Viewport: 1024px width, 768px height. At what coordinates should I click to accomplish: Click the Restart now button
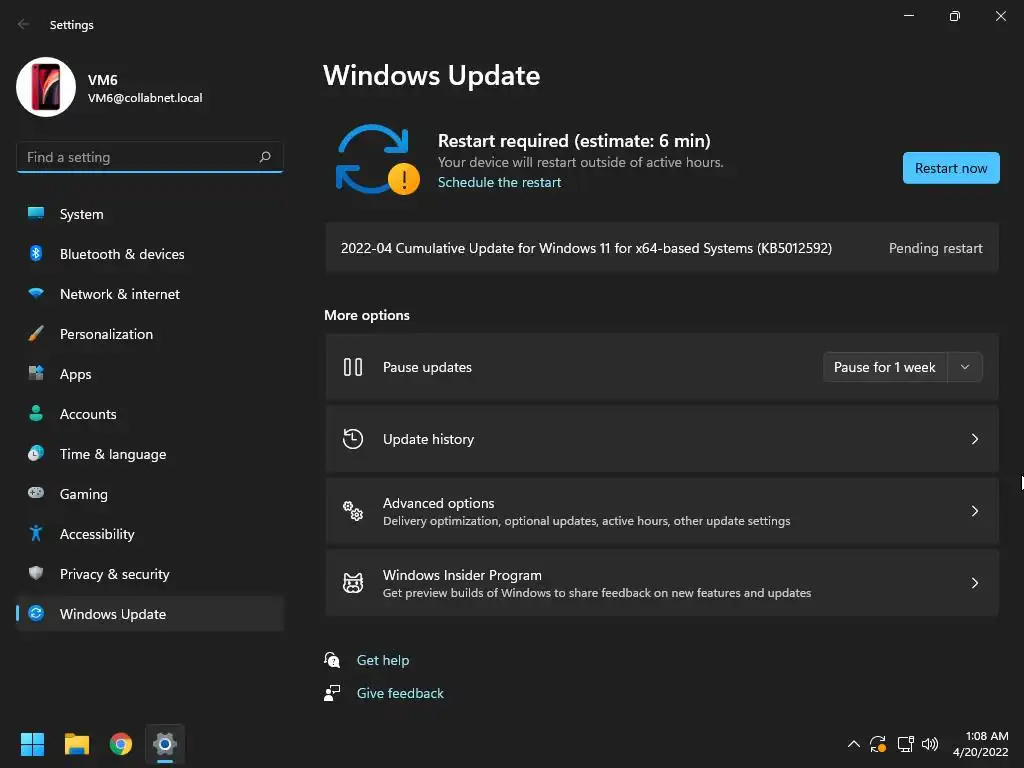951,168
